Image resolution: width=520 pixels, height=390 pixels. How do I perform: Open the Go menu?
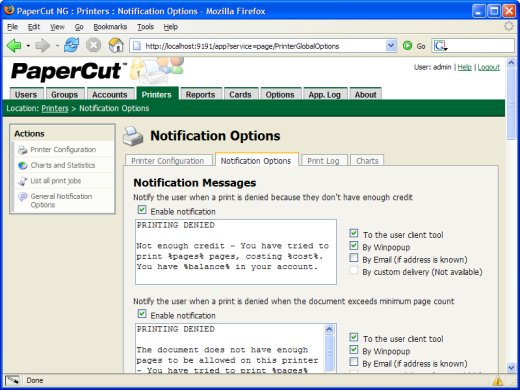79,27
